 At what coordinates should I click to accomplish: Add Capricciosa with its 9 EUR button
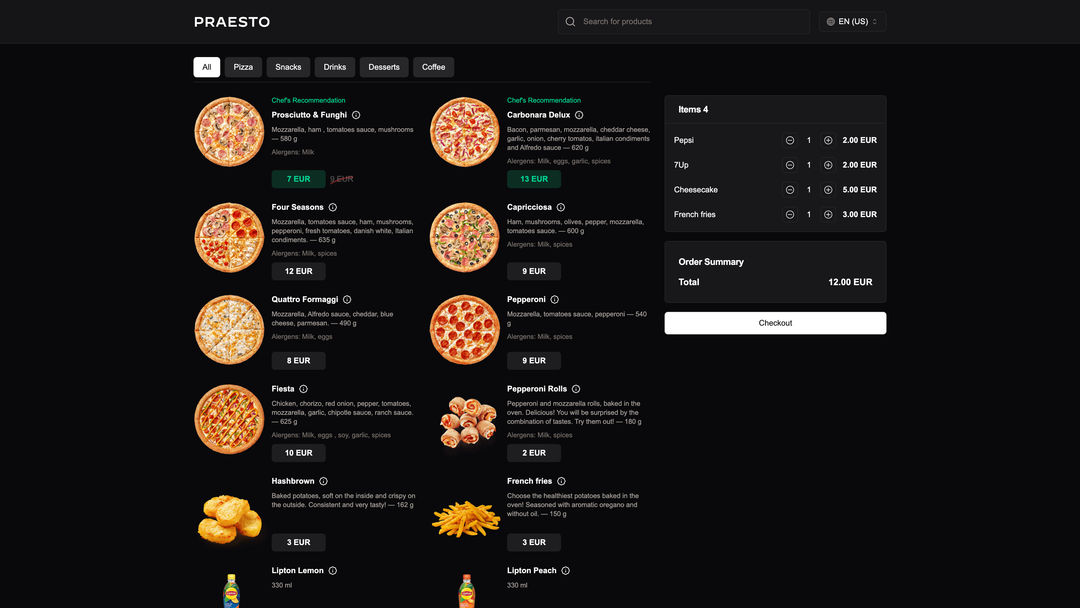click(534, 271)
